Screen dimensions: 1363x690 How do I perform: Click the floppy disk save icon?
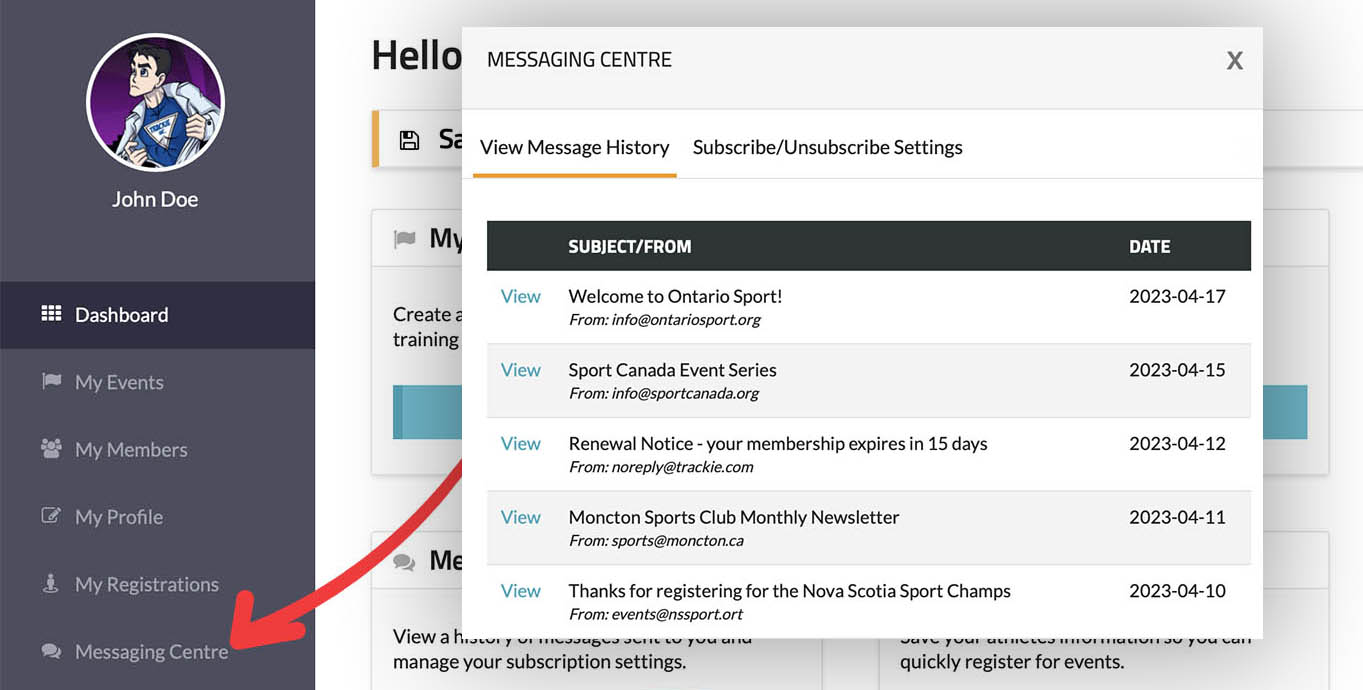(x=409, y=140)
